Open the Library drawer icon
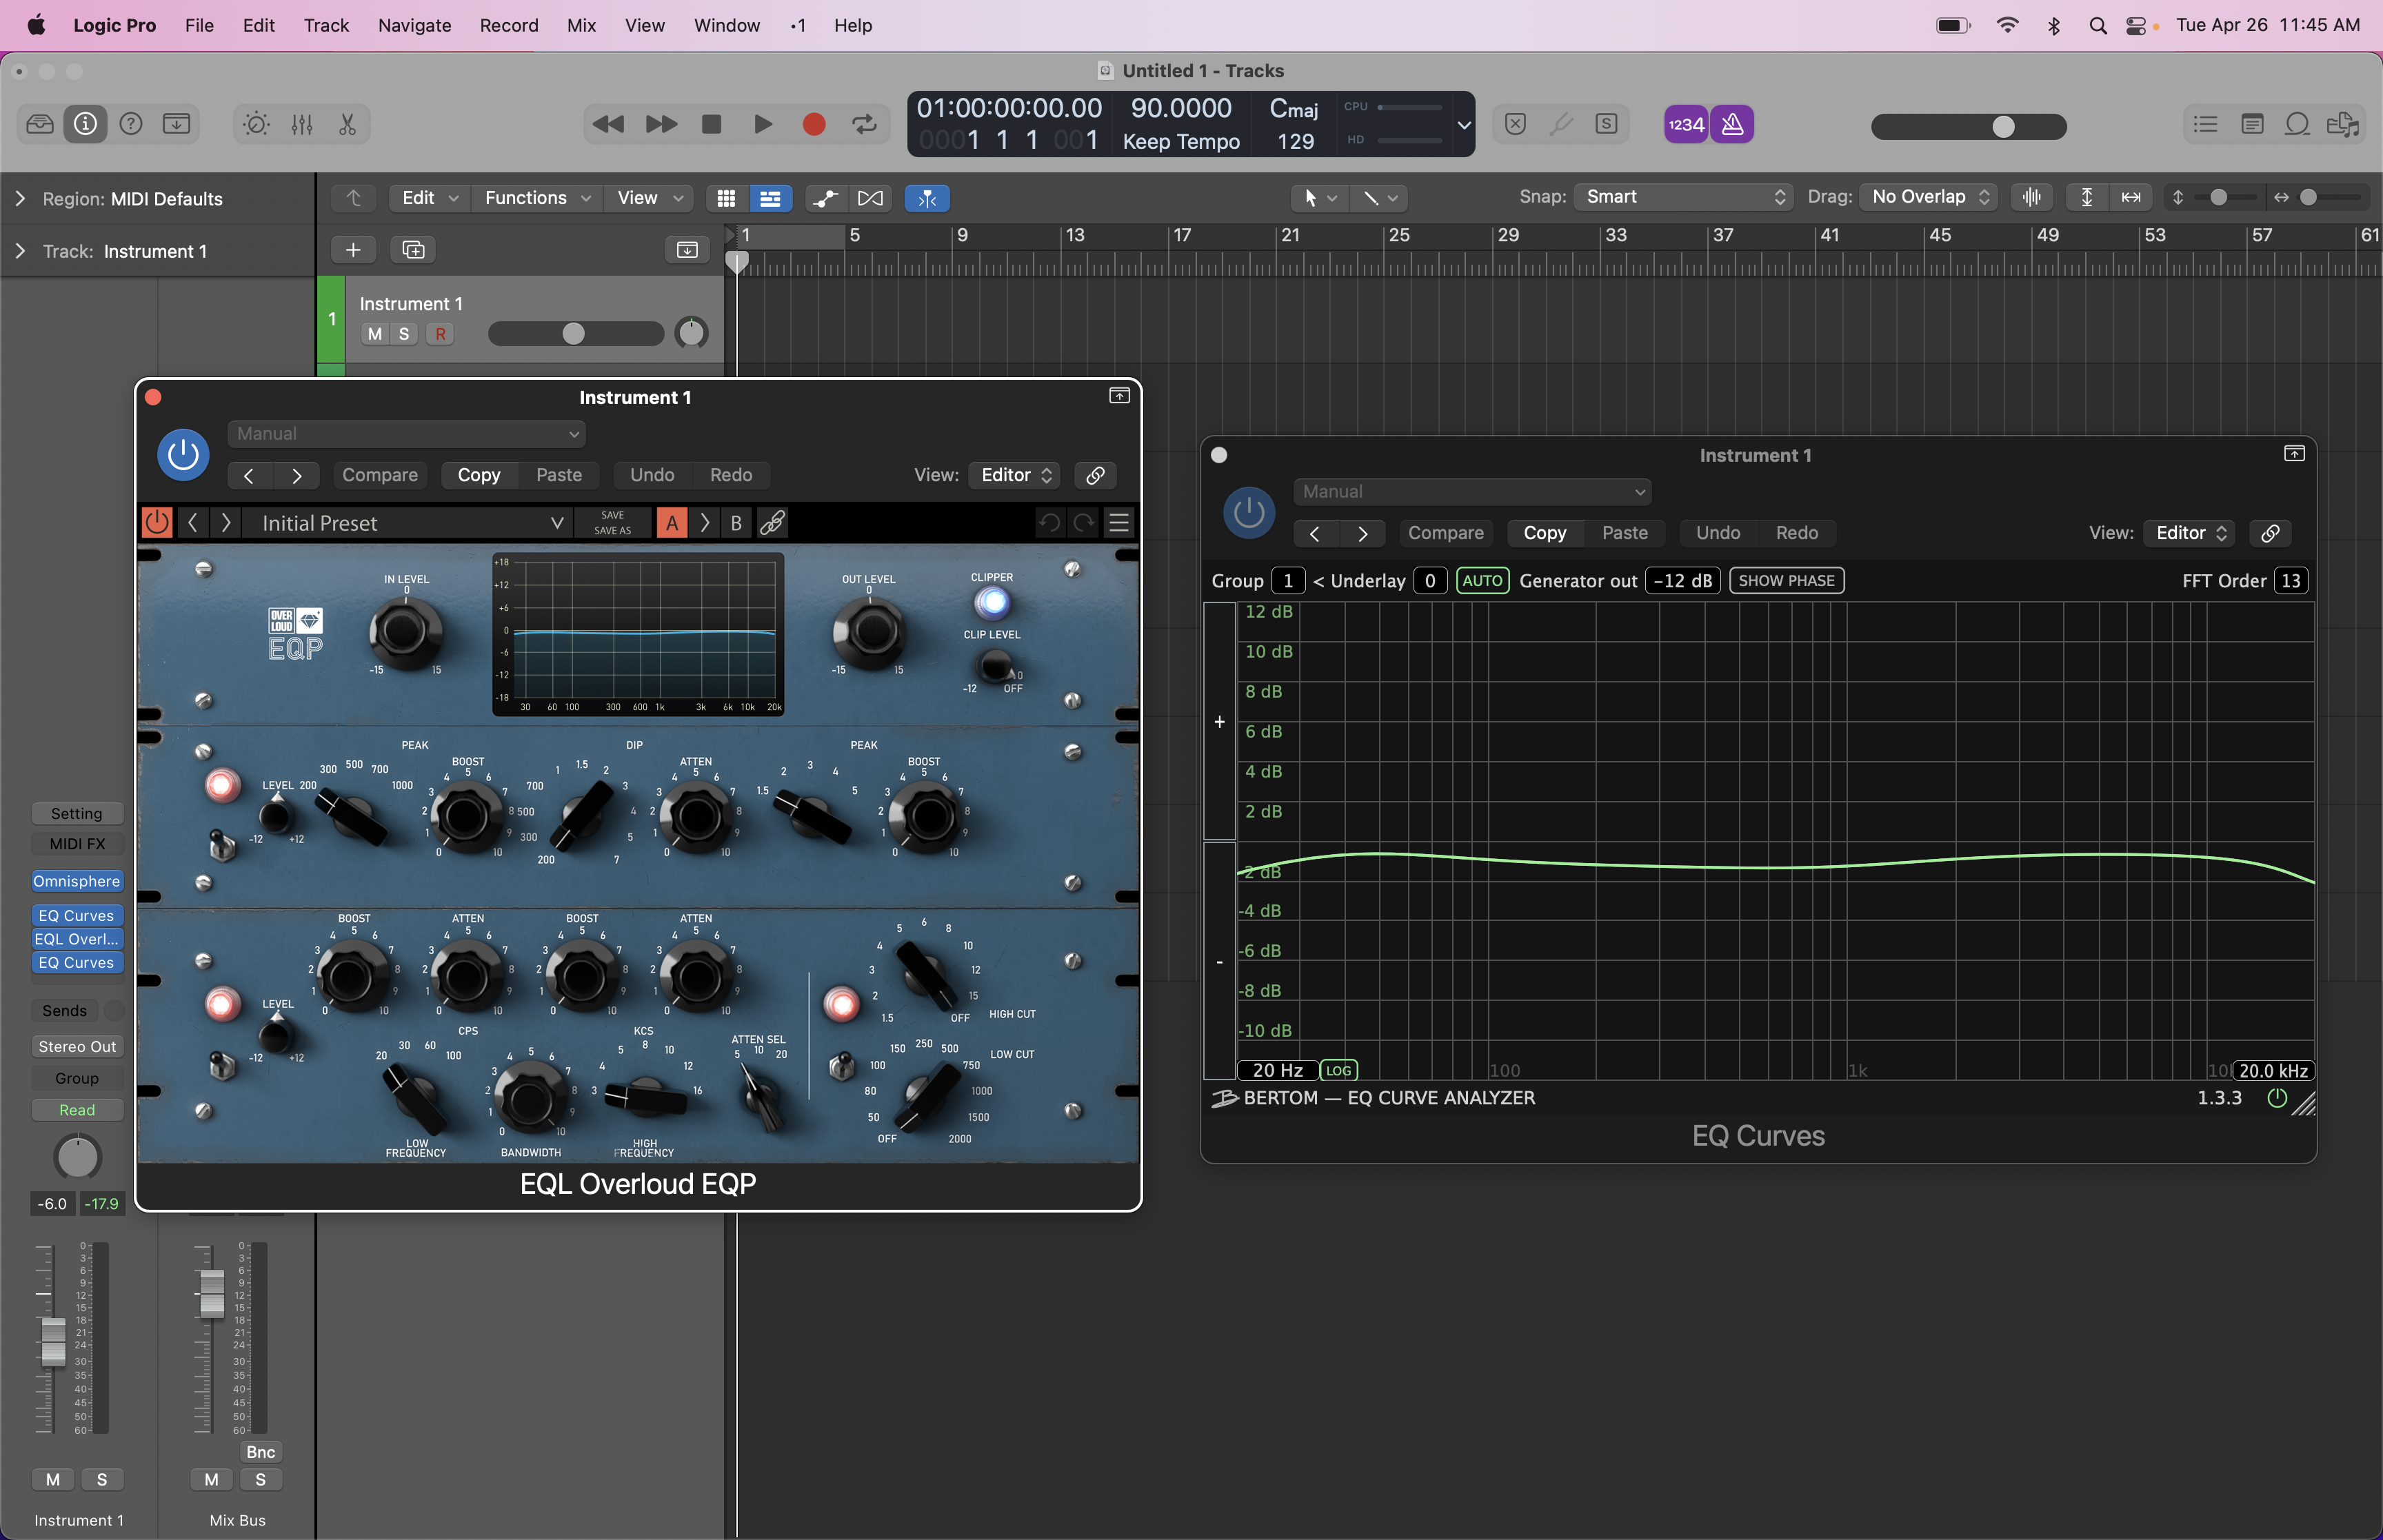Image resolution: width=2383 pixels, height=1540 pixels. pos(40,124)
